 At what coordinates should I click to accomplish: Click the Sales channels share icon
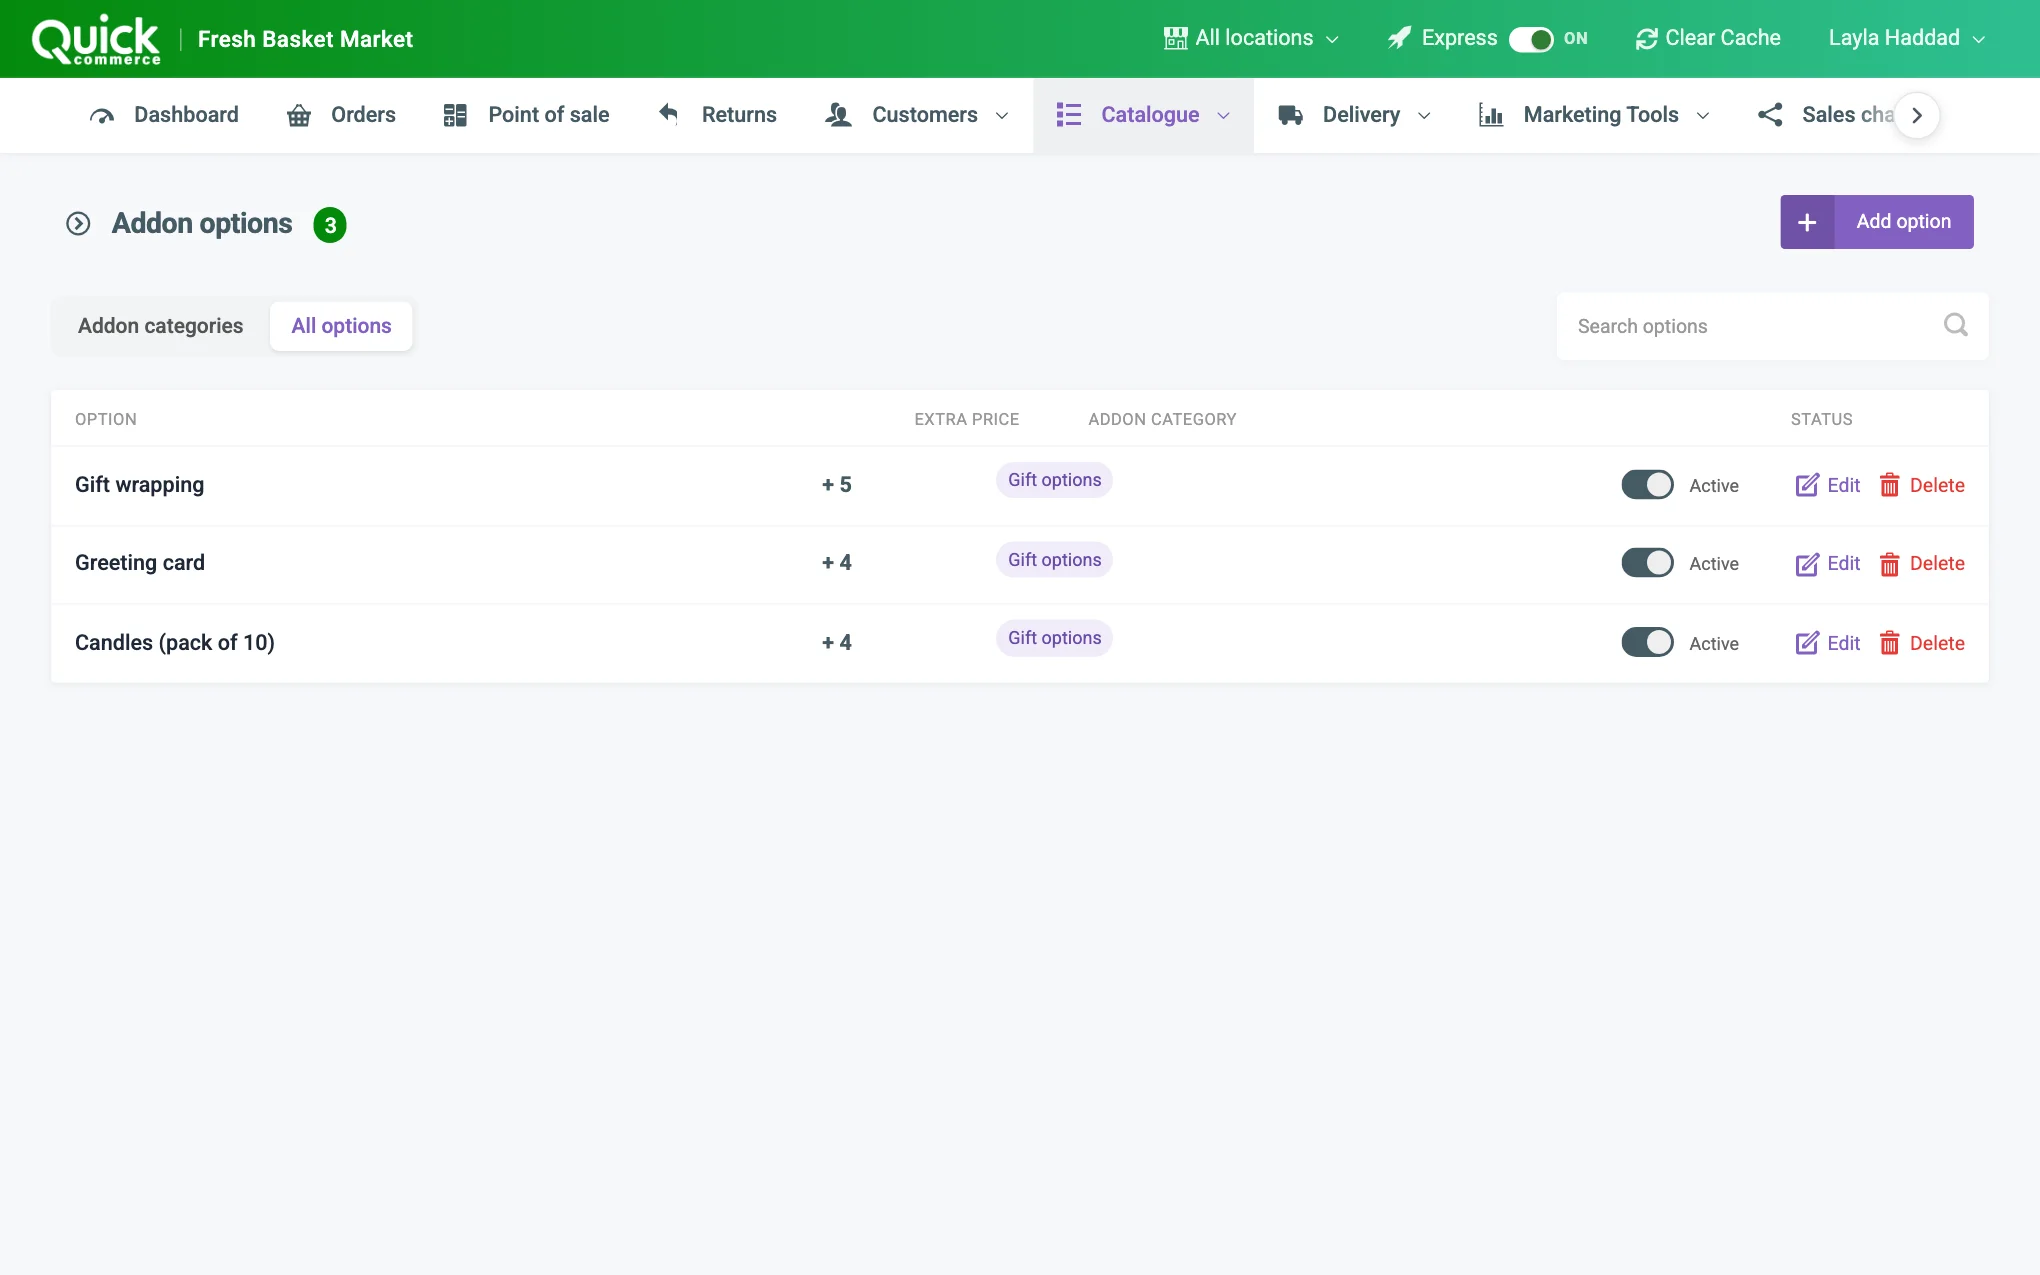1770,115
